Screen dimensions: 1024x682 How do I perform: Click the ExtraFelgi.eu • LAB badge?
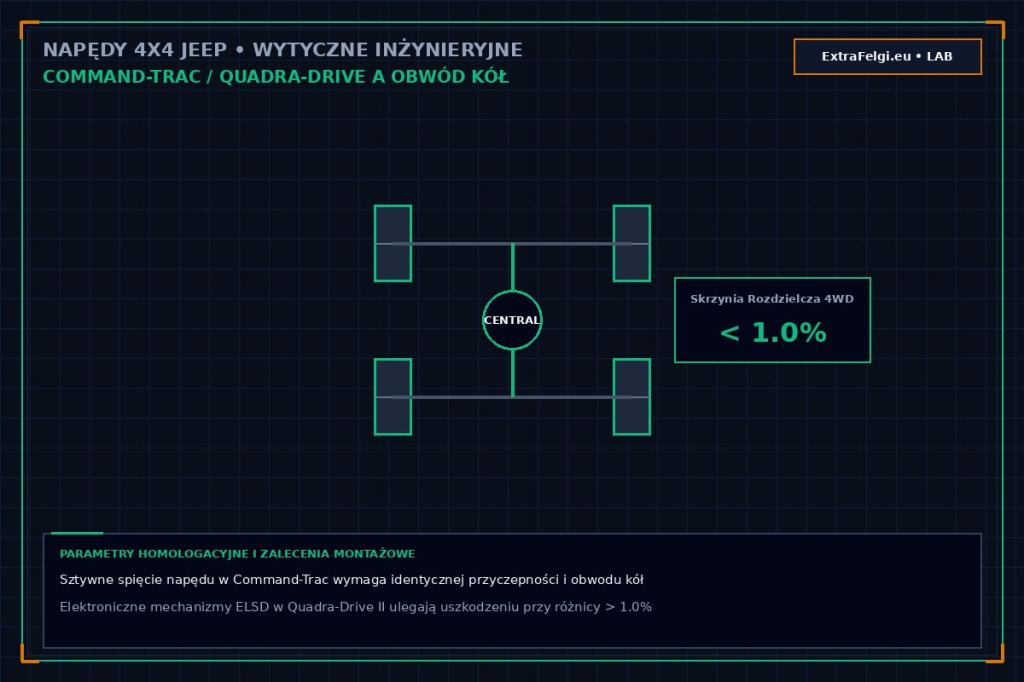(x=888, y=56)
